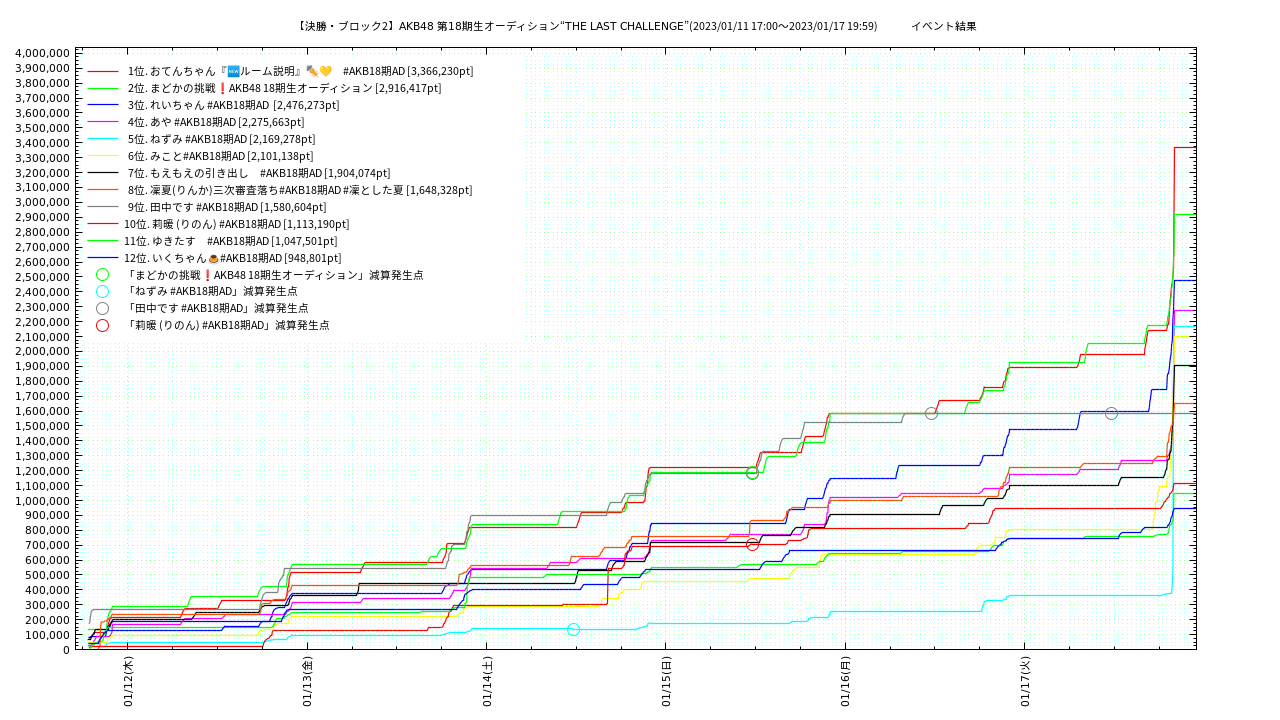Click the 01/14(土) date label on the x-axis

(488, 682)
